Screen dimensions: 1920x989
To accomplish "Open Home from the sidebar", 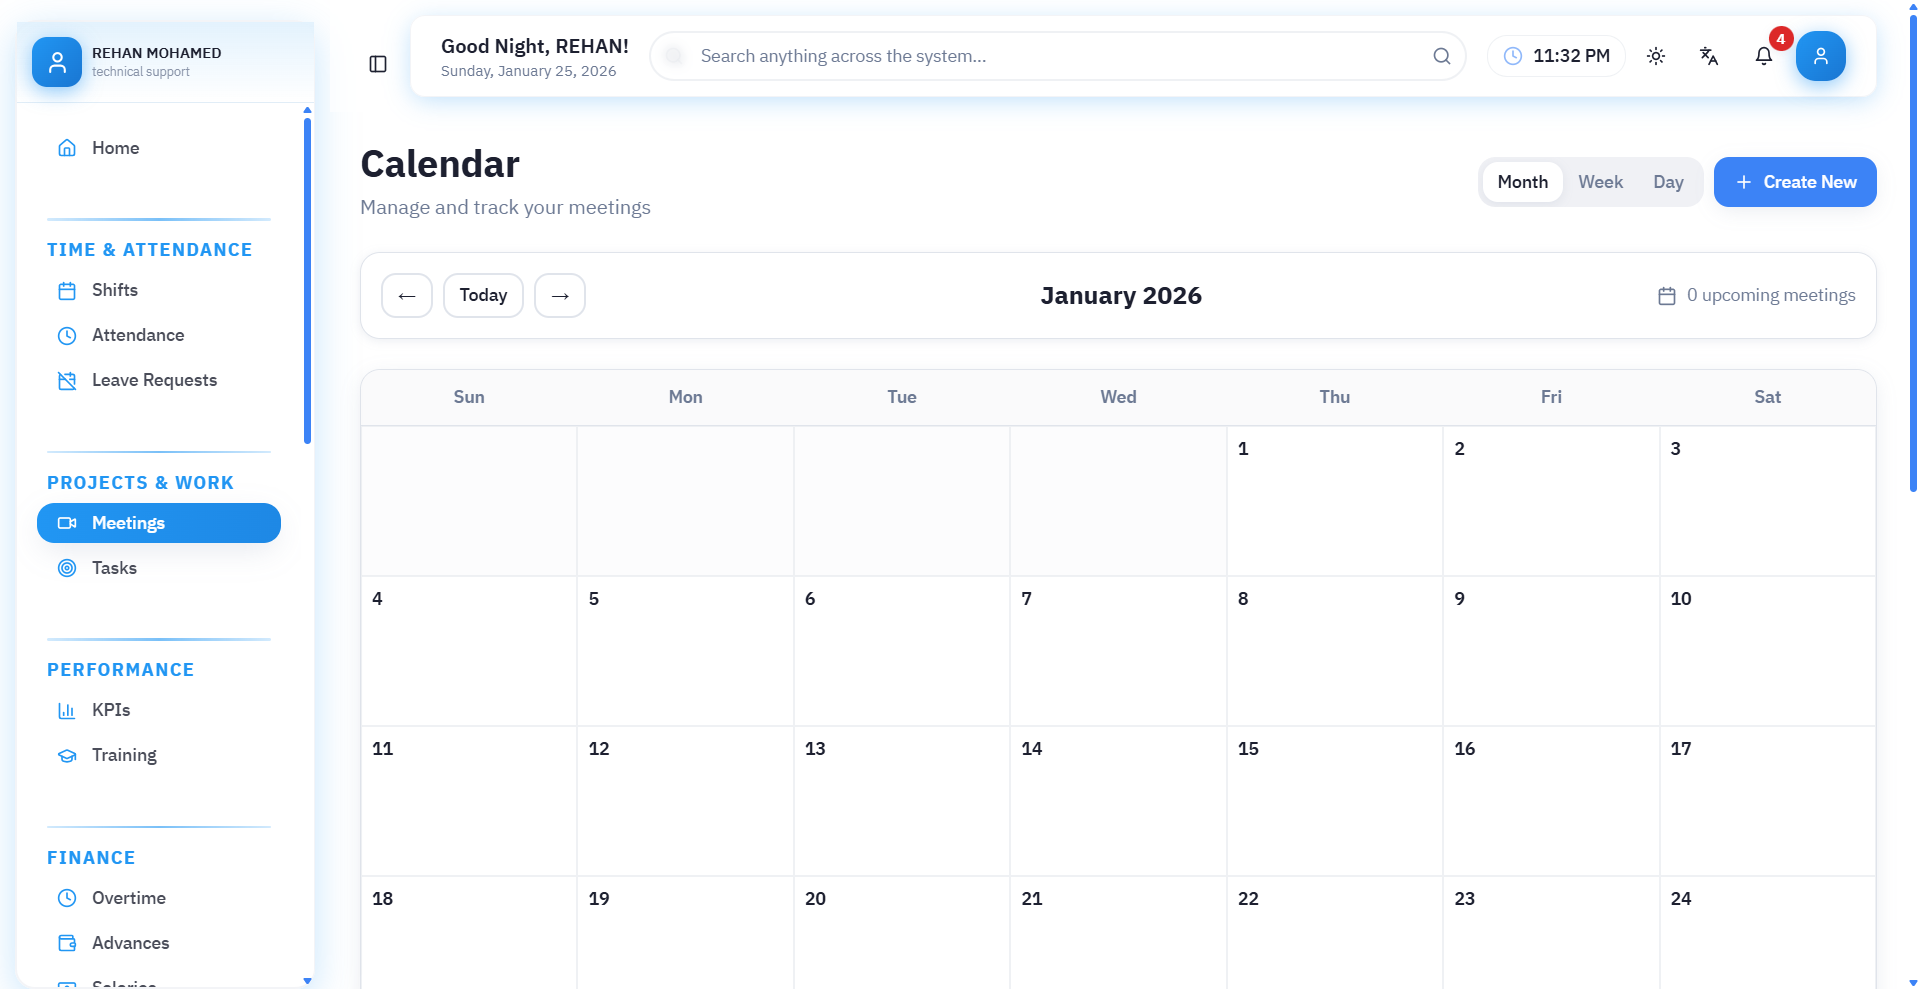I will [x=115, y=148].
